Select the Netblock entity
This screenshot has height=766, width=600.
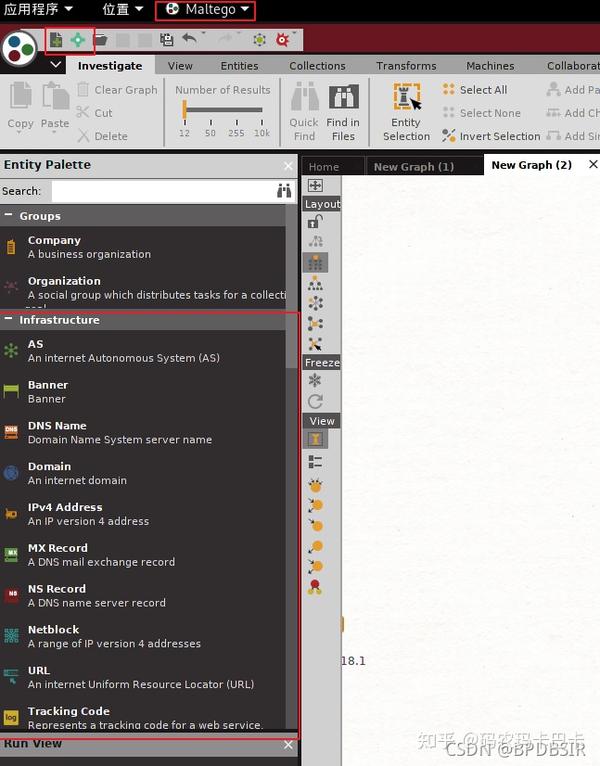pos(143,637)
